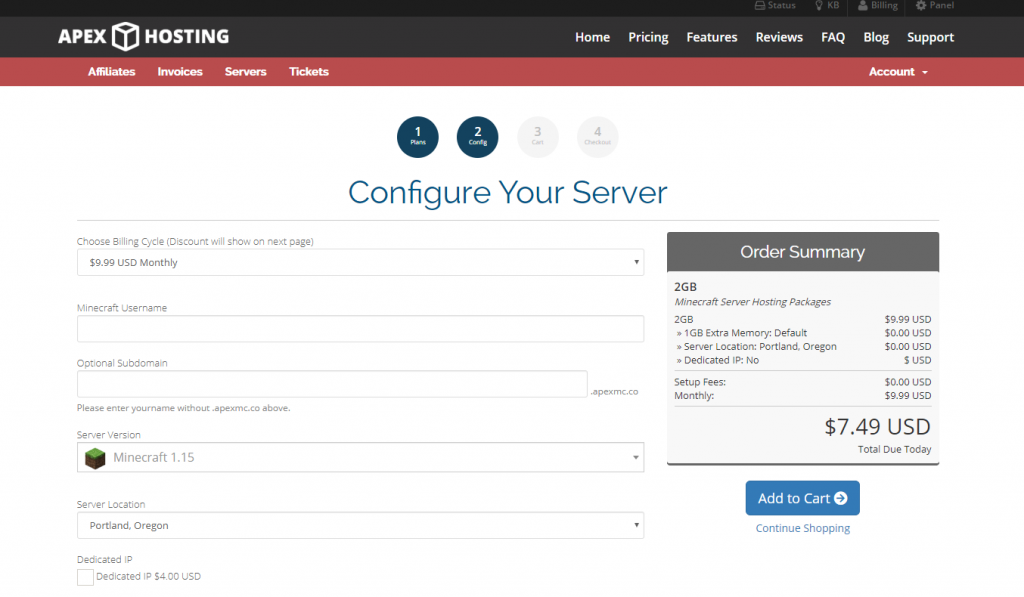
Task: Expand the Account dropdown menu
Action: click(x=898, y=72)
